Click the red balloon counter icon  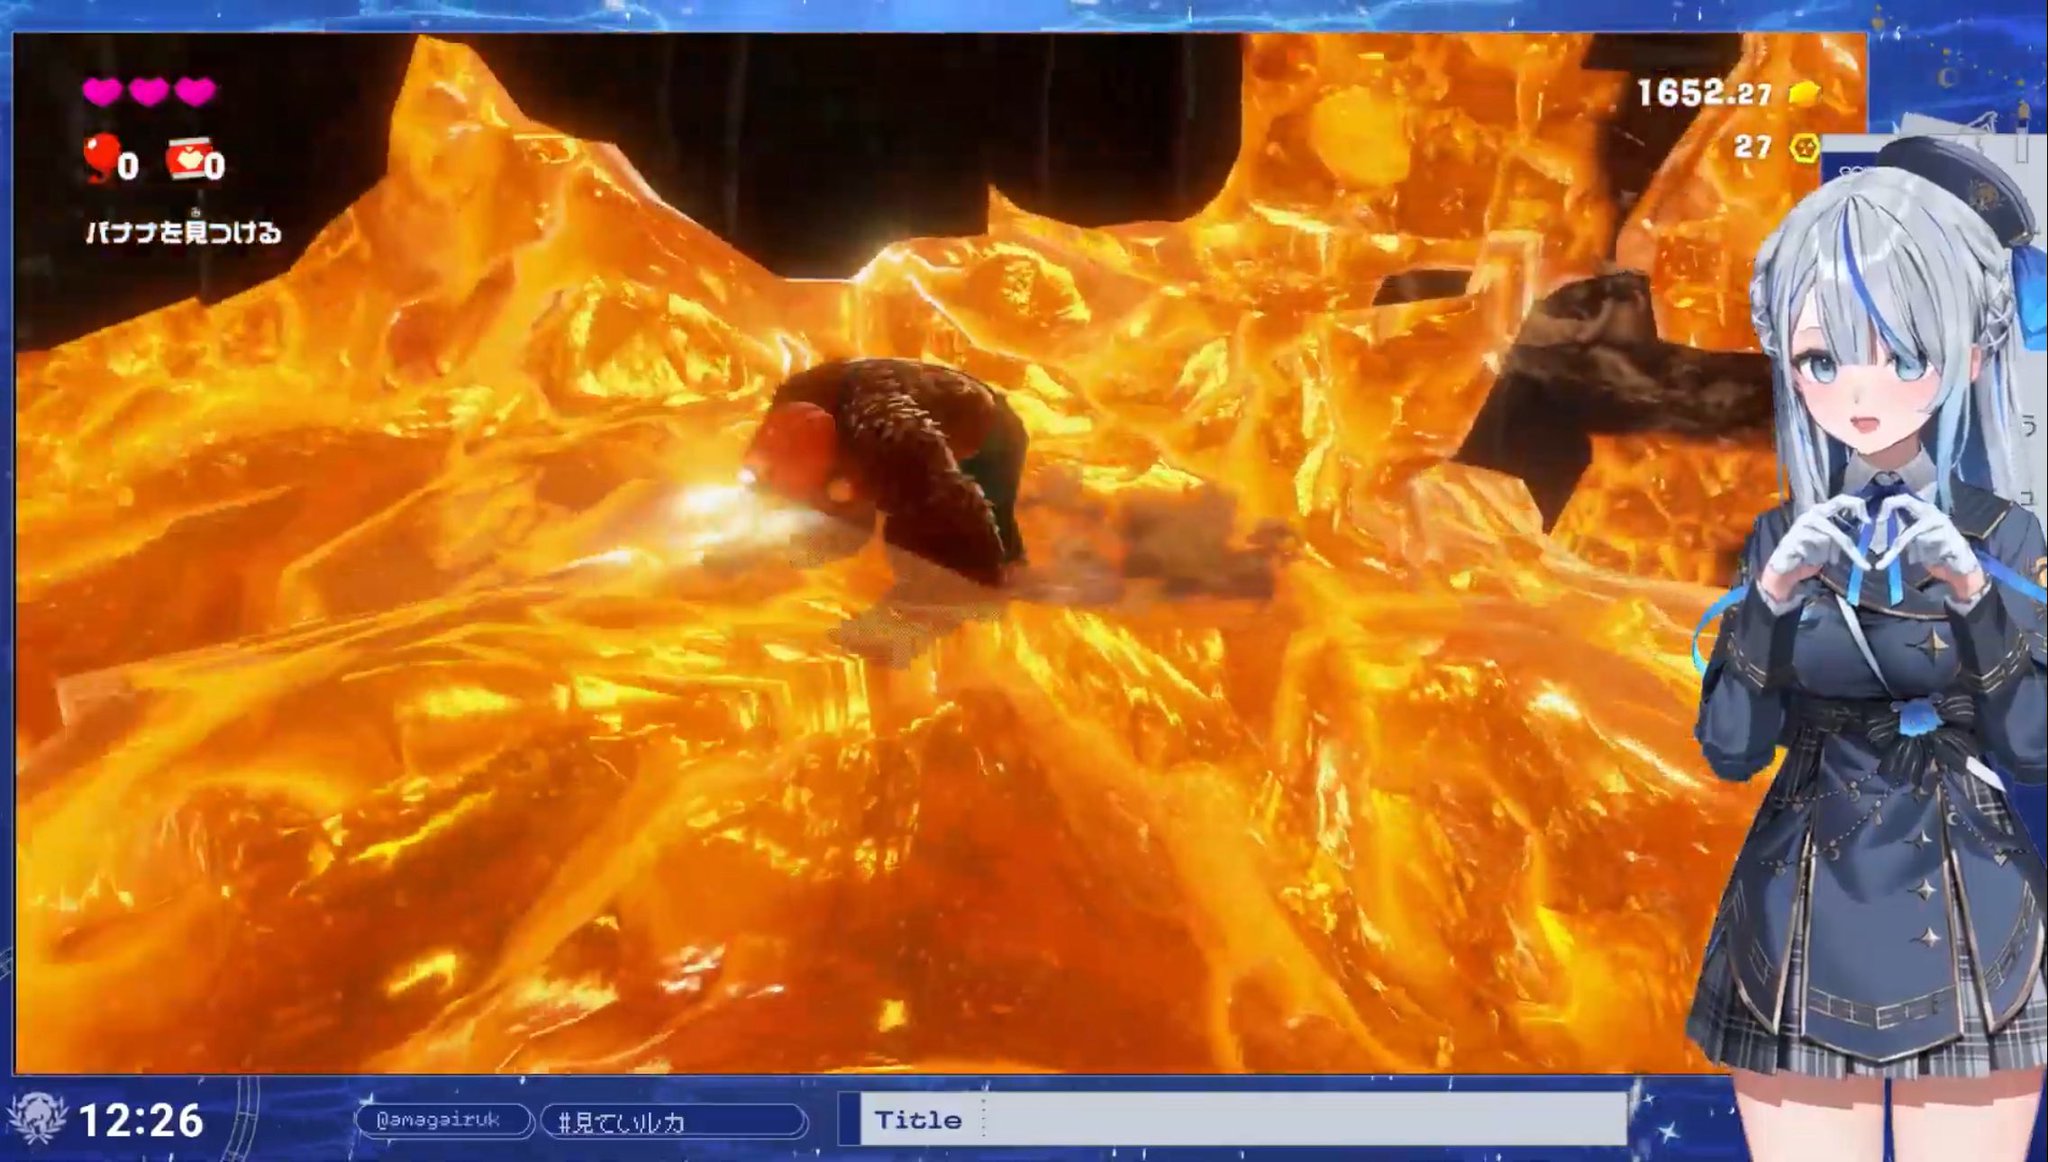tap(101, 158)
